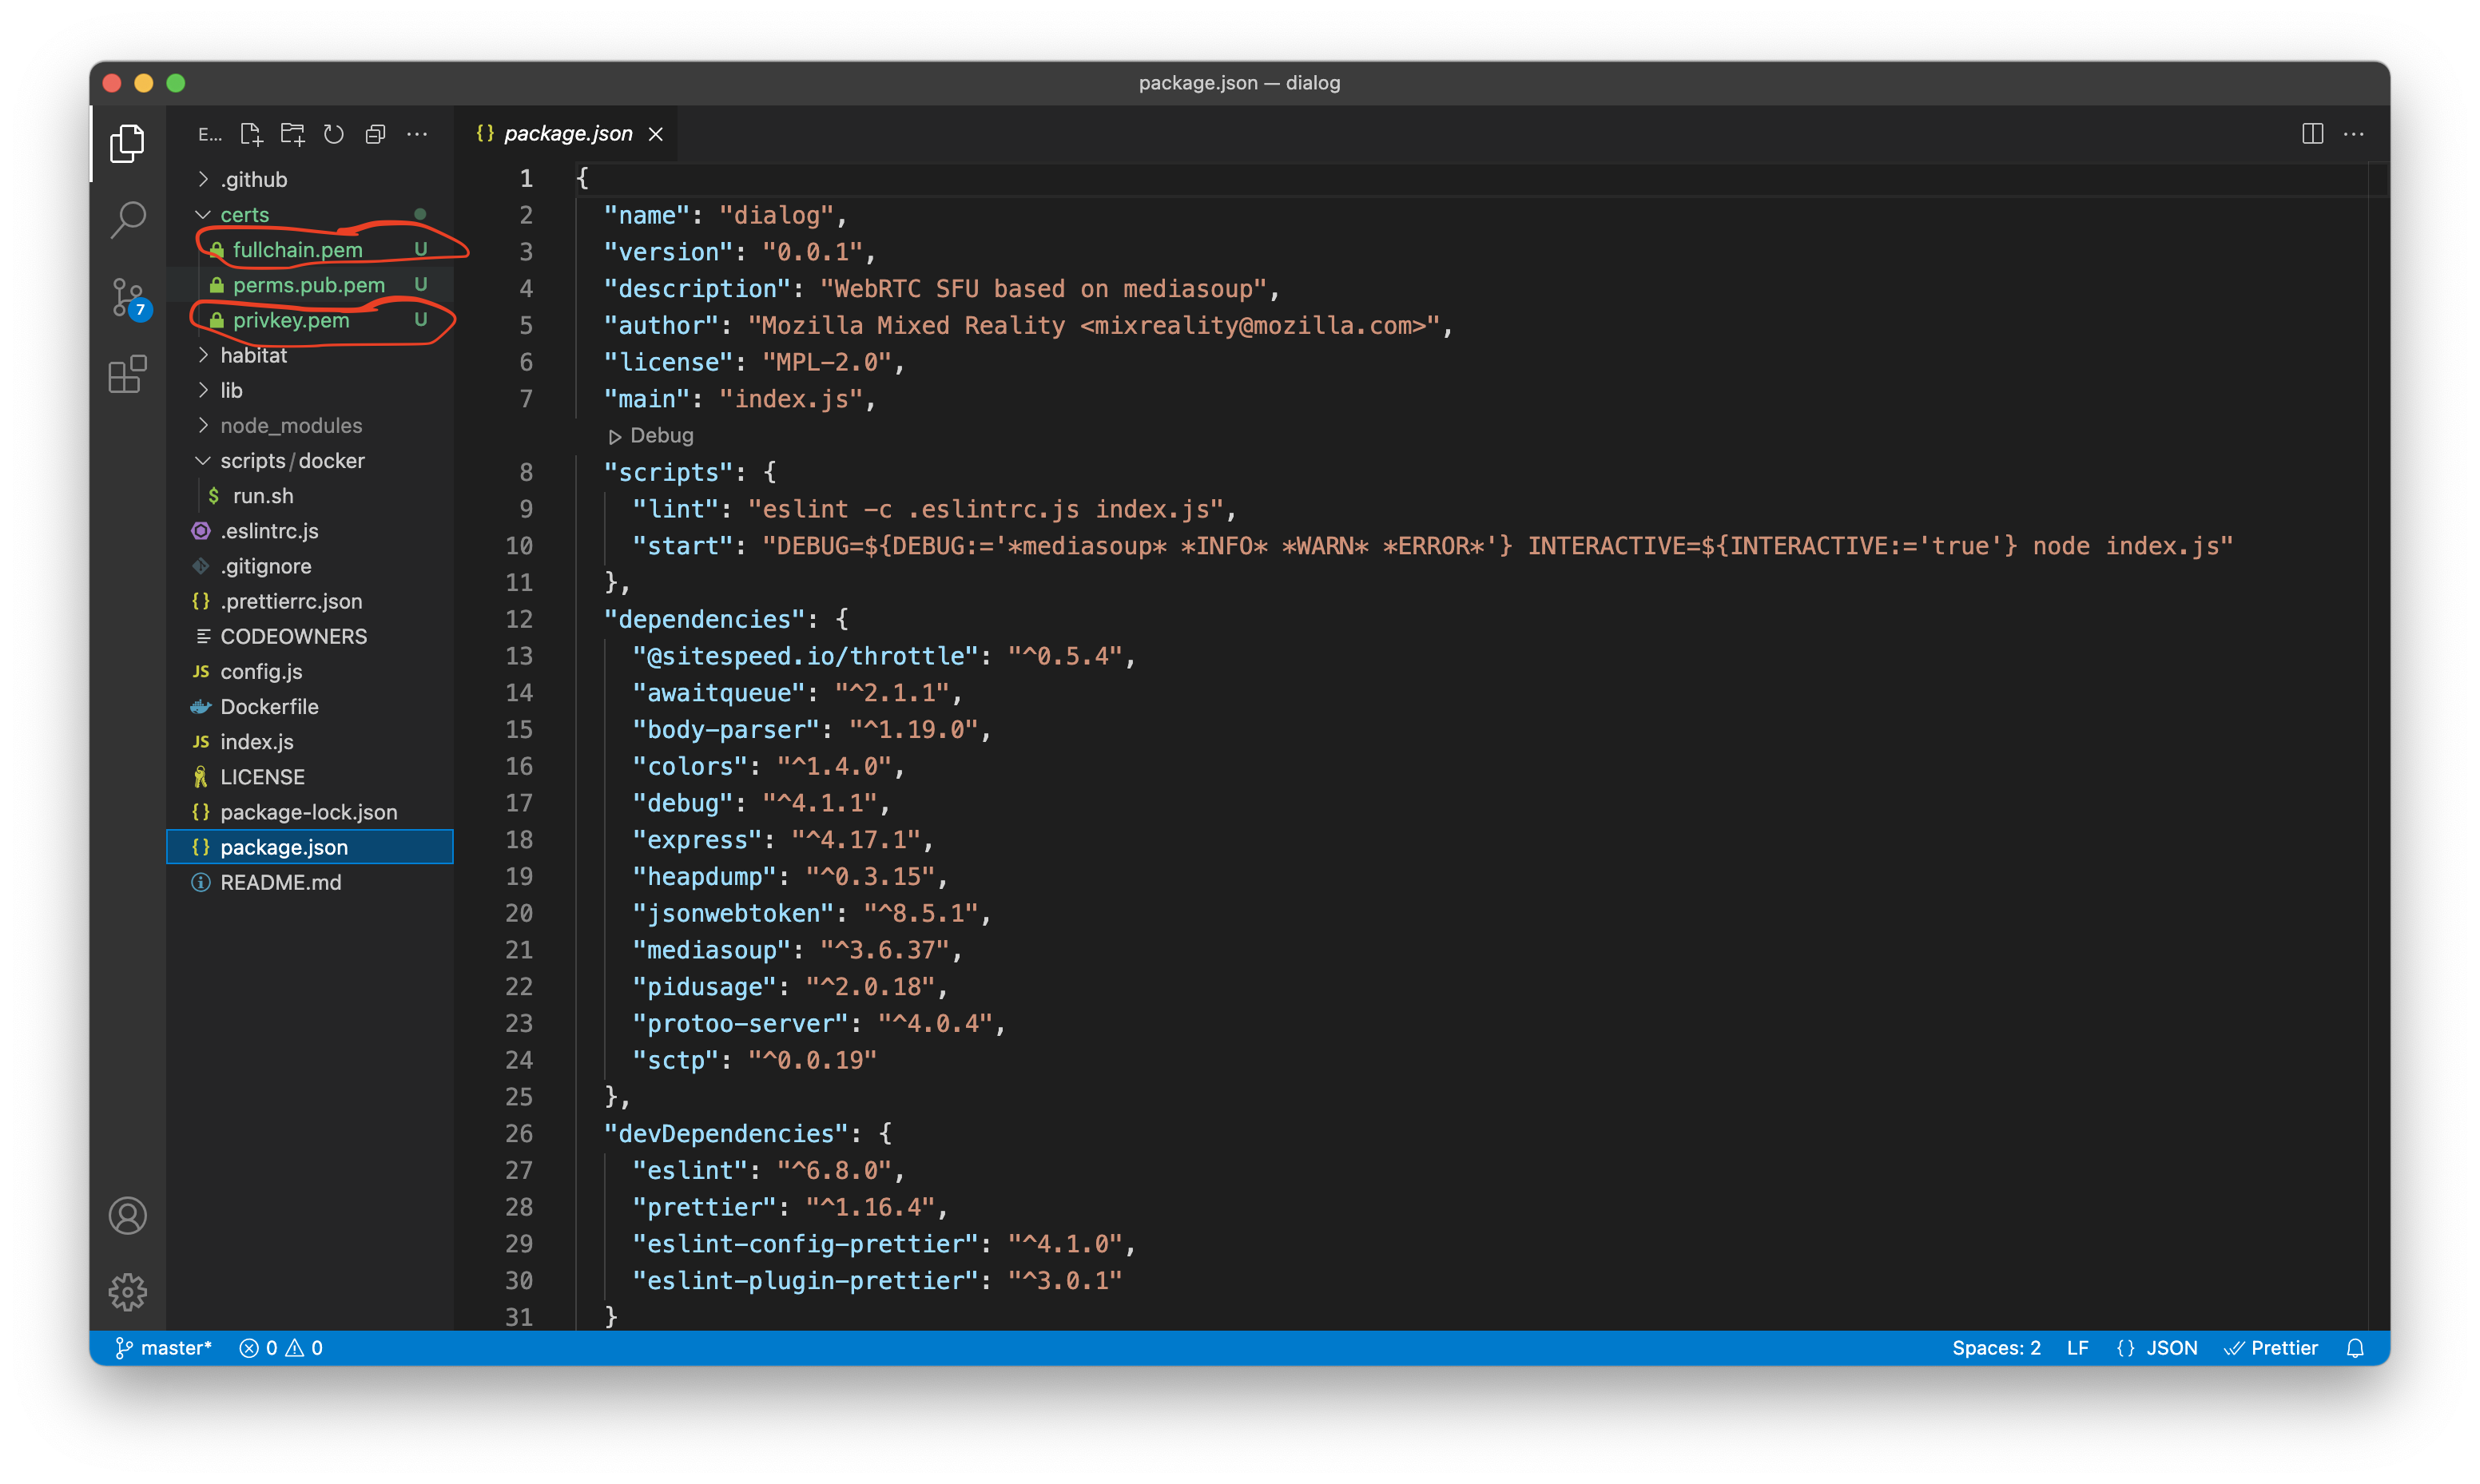Open .gitignore file
The height and width of the screenshot is (1484, 2480).
click(310, 566)
